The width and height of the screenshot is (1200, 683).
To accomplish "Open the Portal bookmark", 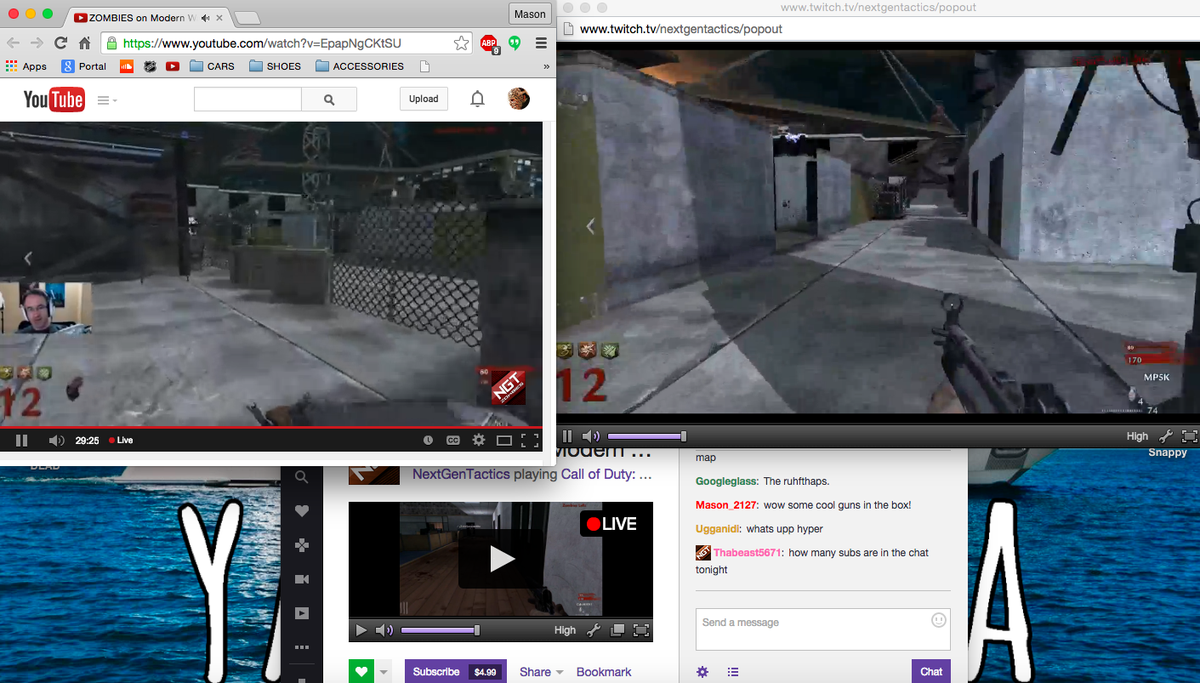I will point(84,66).
